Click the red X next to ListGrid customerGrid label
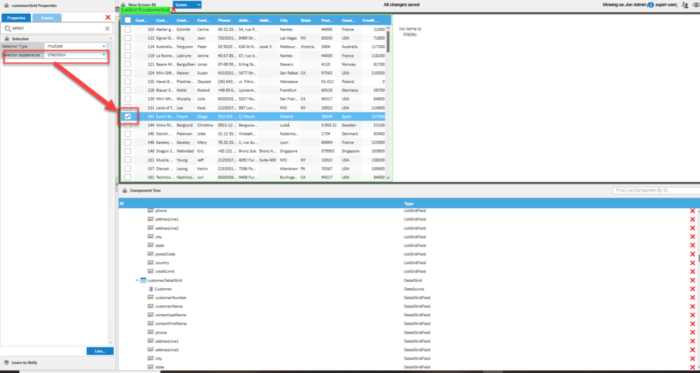The height and width of the screenshot is (373, 700). pyautogui.click(x=173, y=9)
